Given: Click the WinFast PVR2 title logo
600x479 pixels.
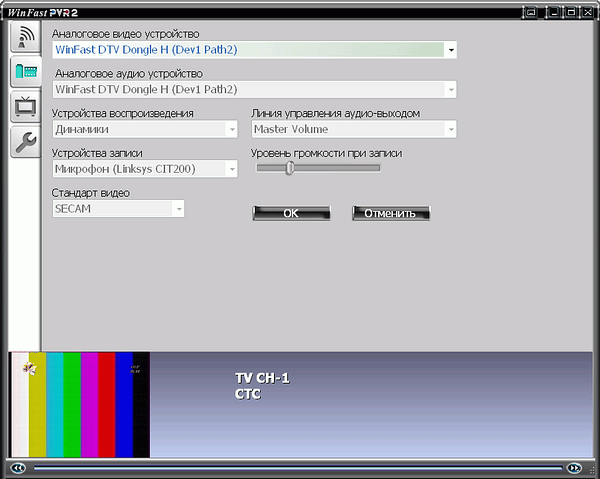Looking at the screenshot, I should [x=43, y=13].
